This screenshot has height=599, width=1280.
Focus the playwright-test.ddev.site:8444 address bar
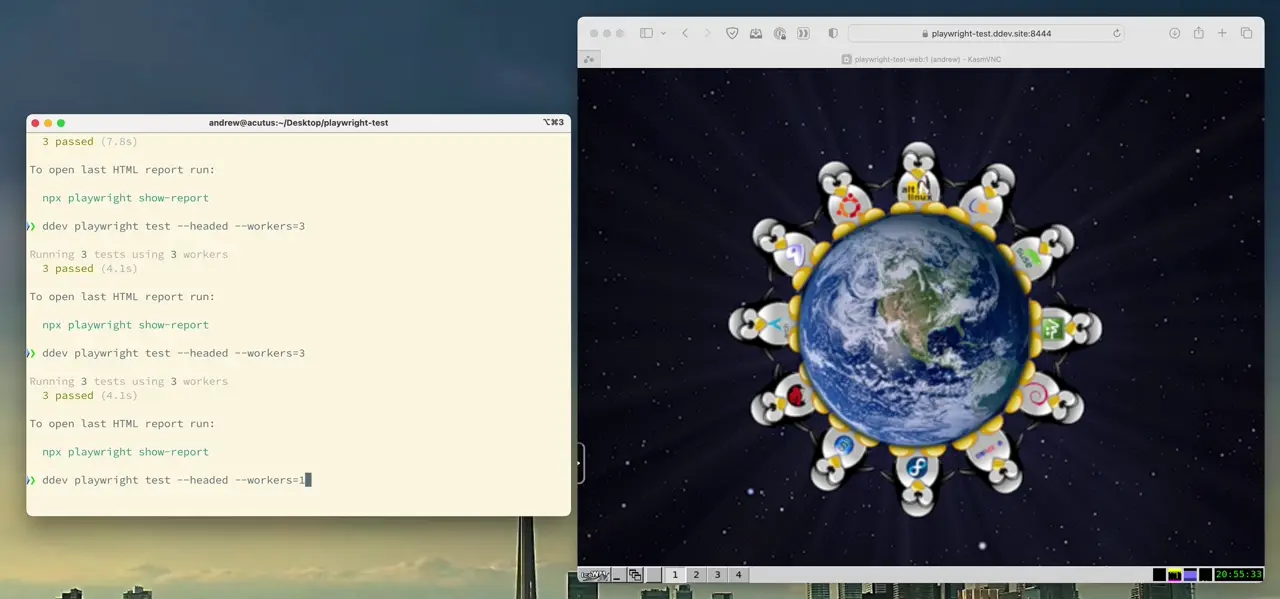pos(985,33)
